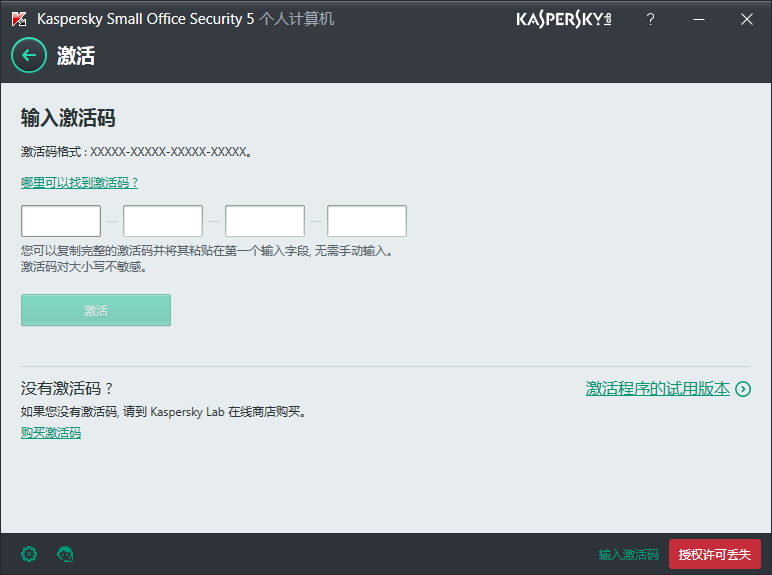Viewport: 772px width, 575px height.
Task: Click the red 授权许可丢失 button
Action: (x=714, y=554)
